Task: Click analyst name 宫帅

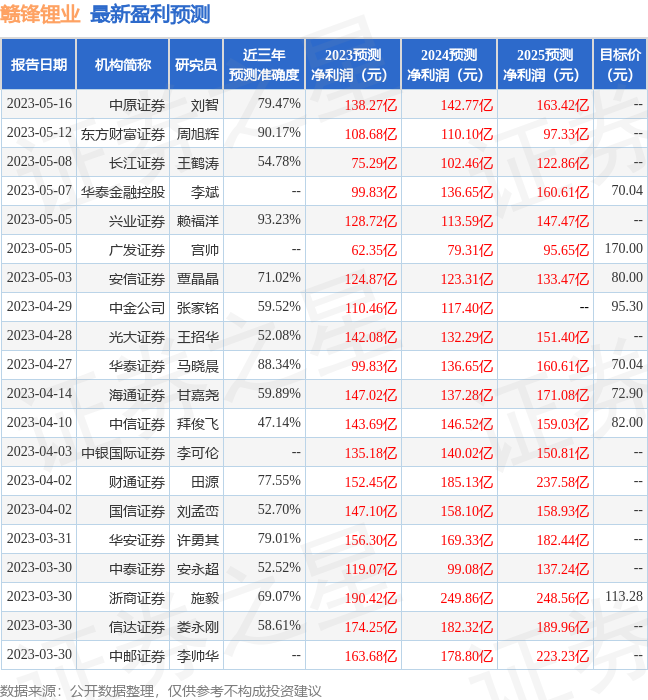Action: tap(205, 250)
